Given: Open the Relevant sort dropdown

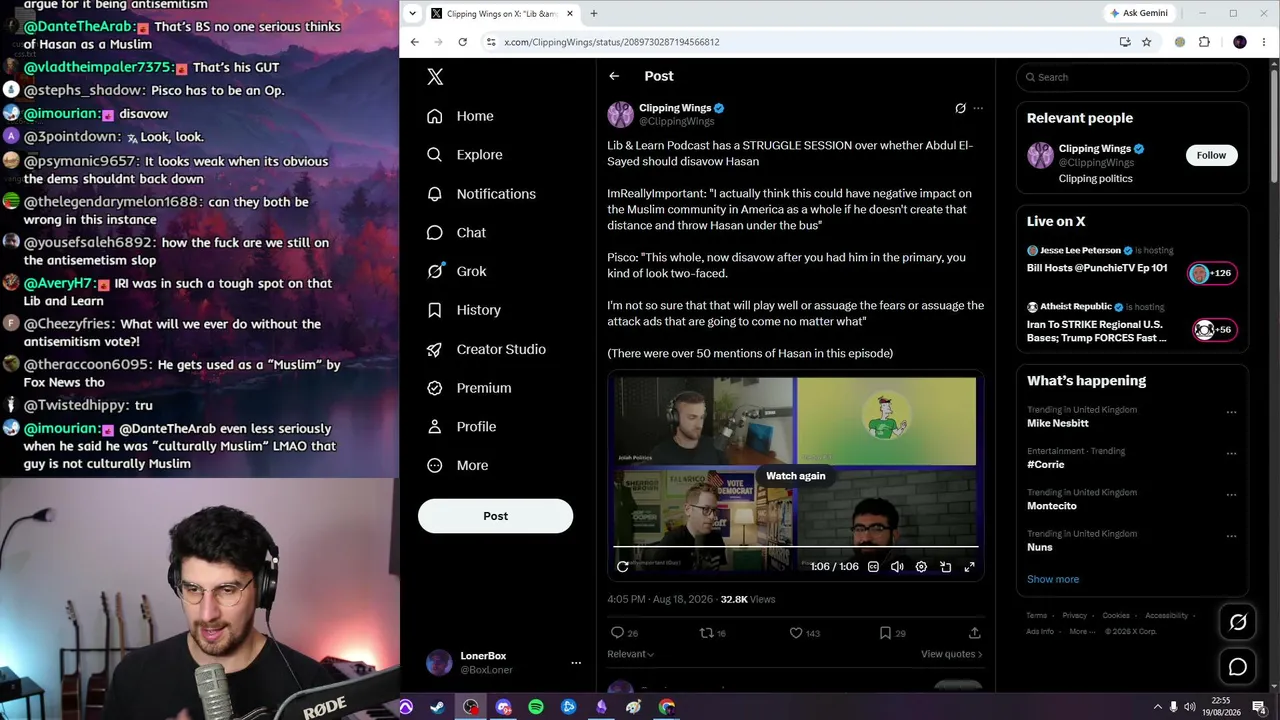Looking at the screenshot, I should [631, 654].
